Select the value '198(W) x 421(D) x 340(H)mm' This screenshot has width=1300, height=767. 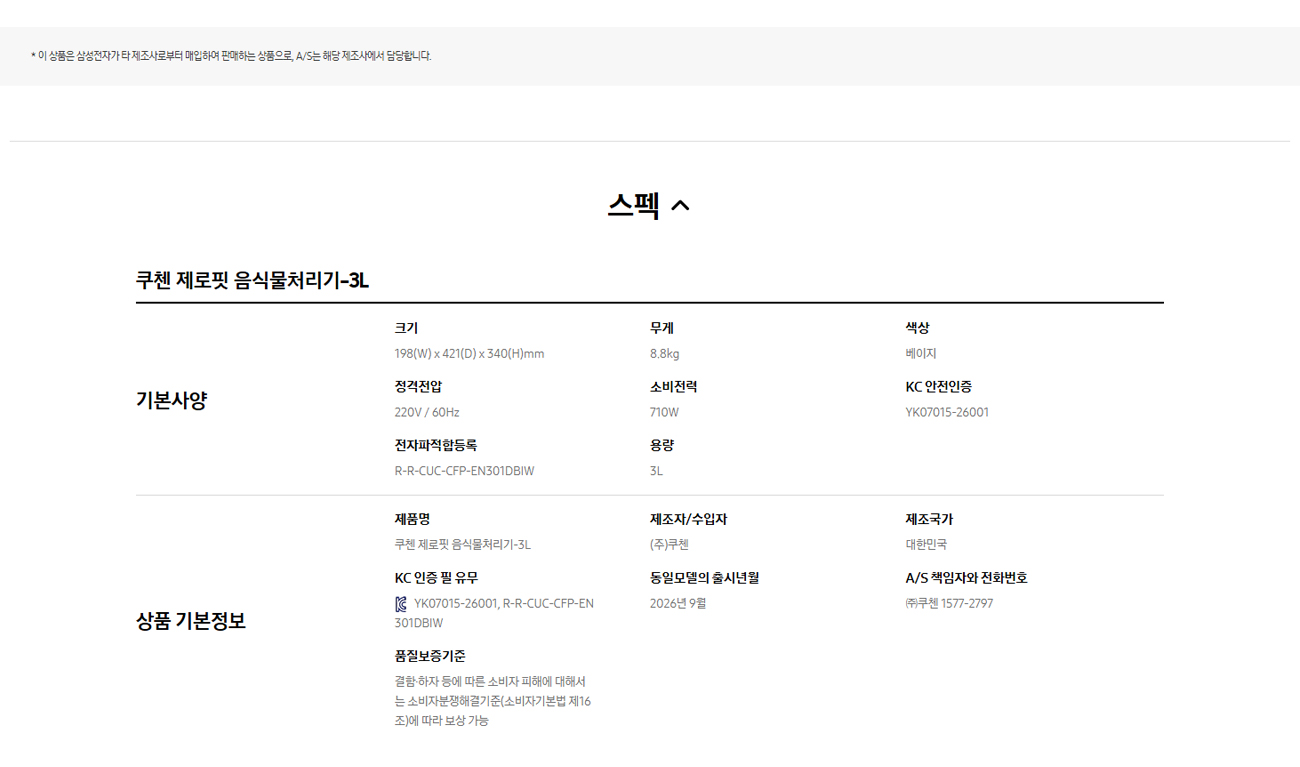point(469,354)
